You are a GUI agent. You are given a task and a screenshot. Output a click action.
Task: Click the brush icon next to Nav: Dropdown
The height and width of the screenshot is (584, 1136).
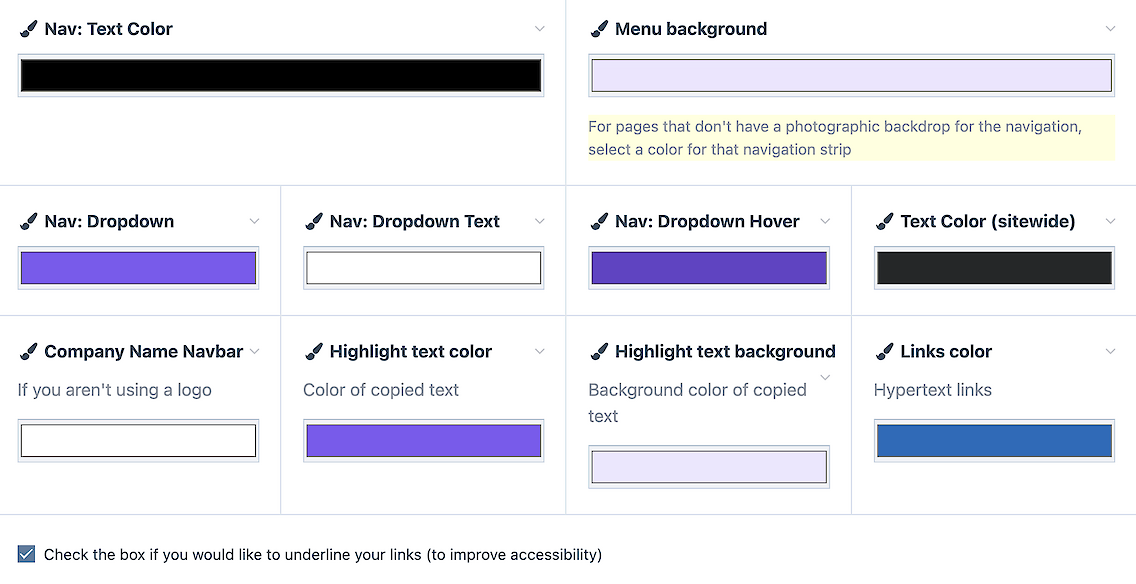point(28,221)
